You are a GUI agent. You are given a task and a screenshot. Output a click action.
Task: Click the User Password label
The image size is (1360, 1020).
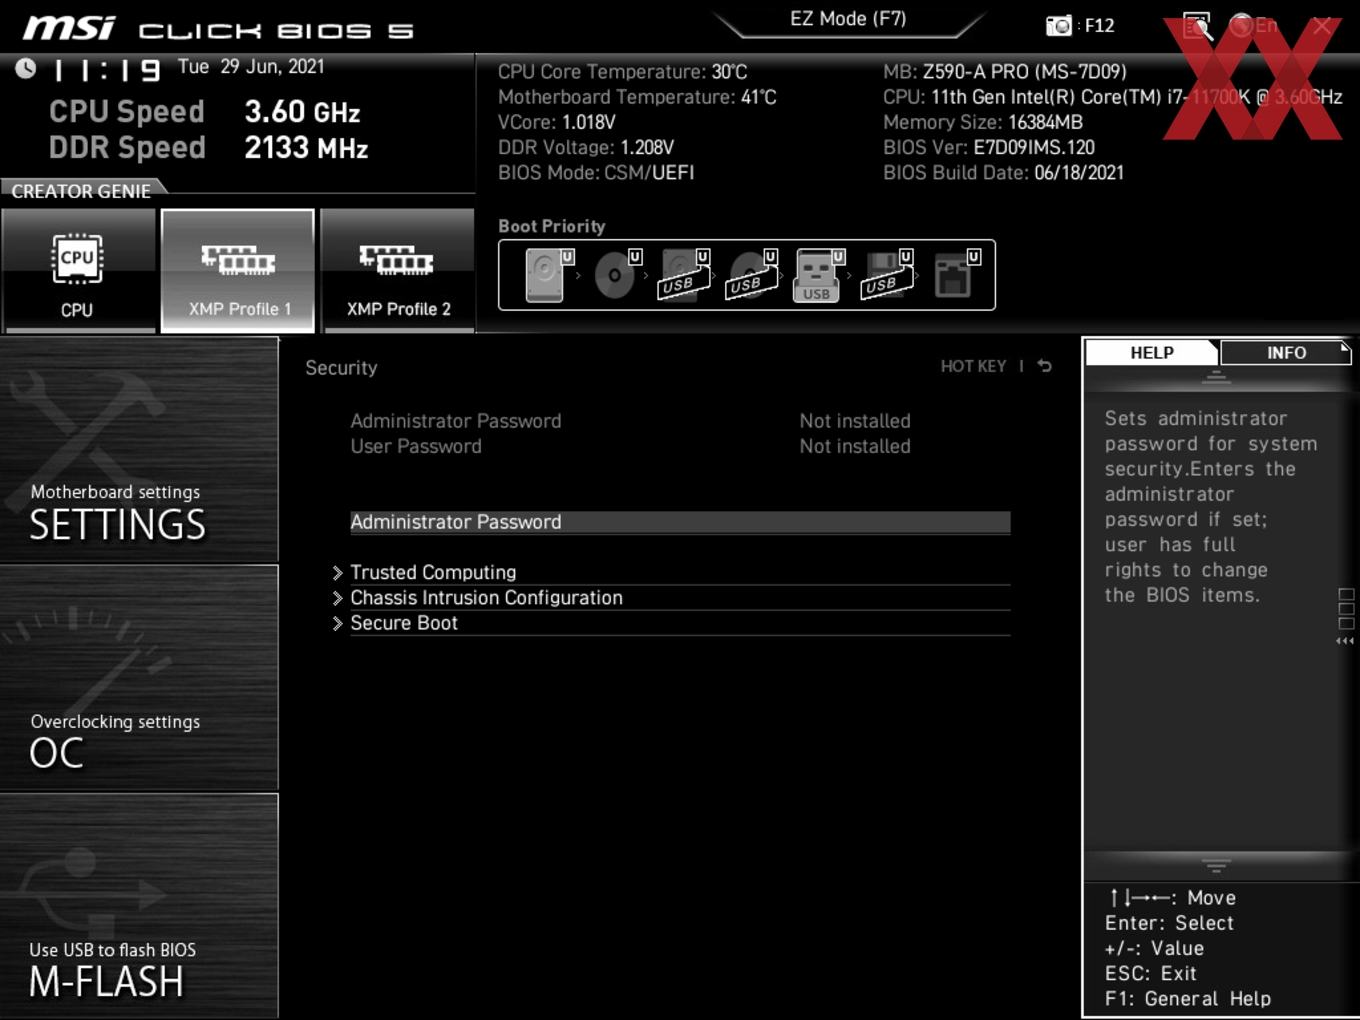click(416, 446)
